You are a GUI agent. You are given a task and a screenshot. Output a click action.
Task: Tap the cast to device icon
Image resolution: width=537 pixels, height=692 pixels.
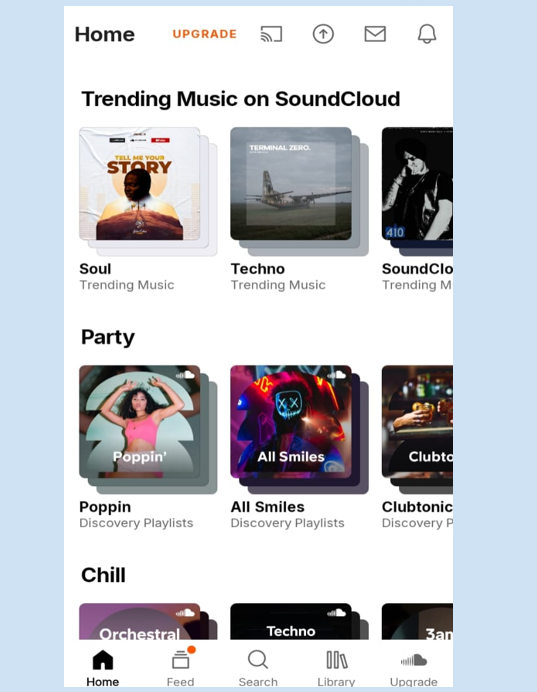click(x=271, y=34)
